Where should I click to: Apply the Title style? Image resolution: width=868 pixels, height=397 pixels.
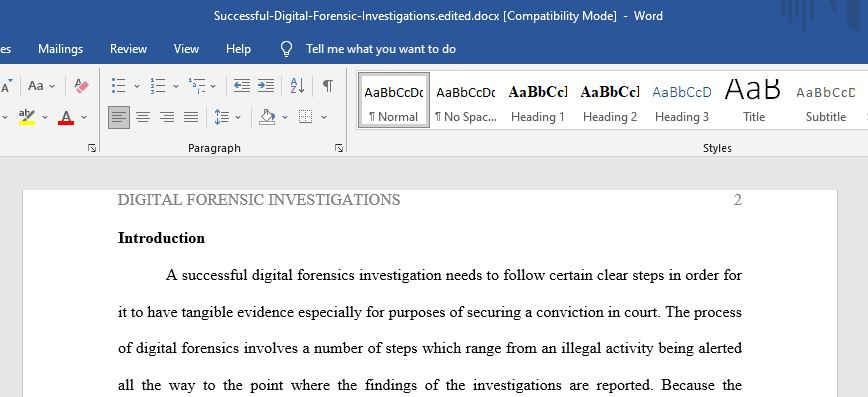click(753, 100)
